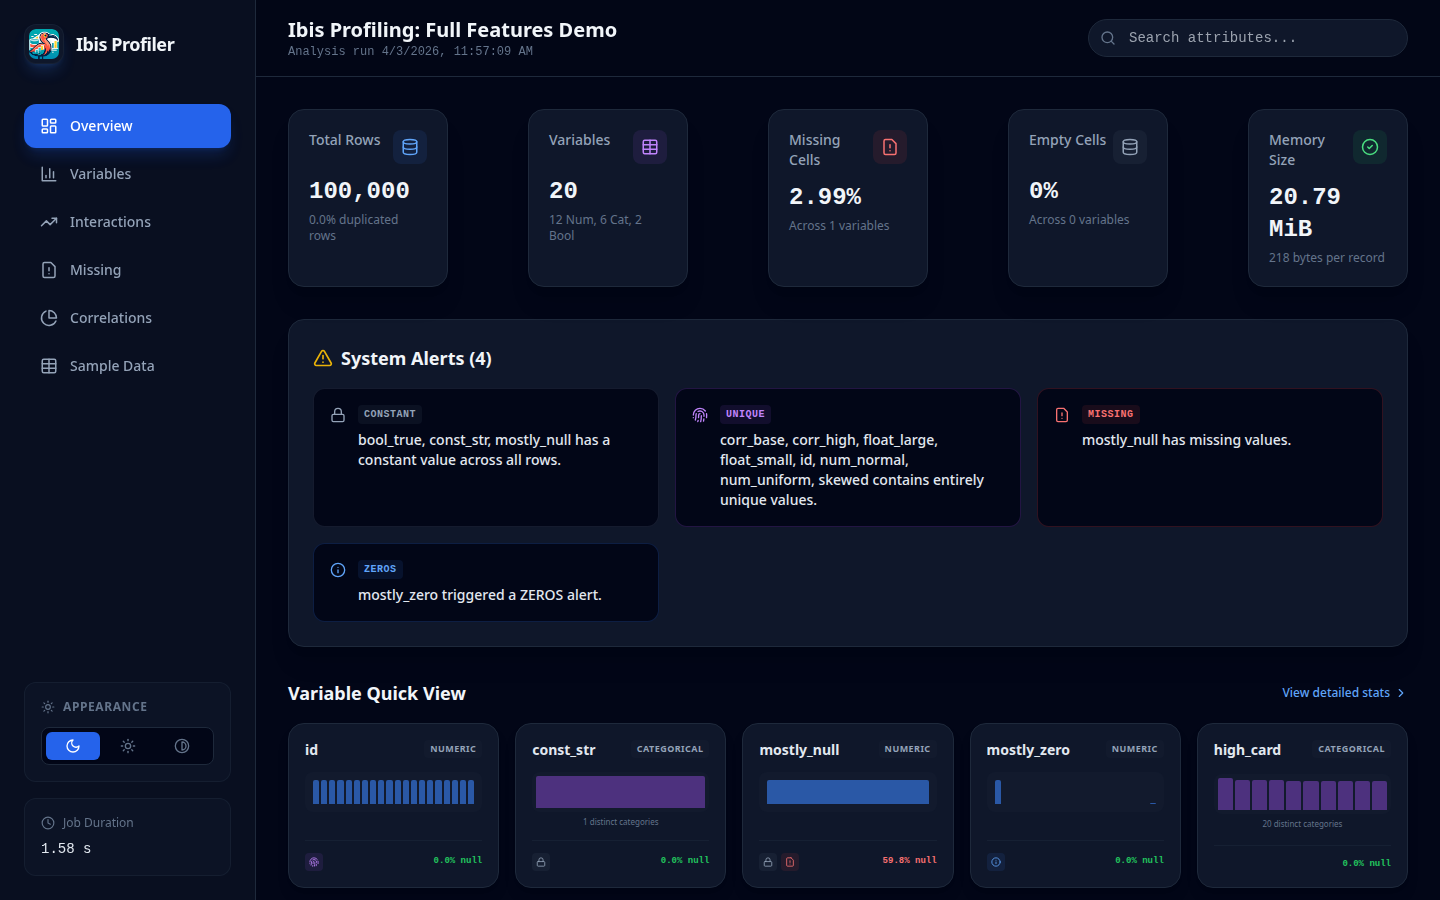Screen dimensions: 1440x900
Task: Open detailed stats with the chevron link
Action: coord(1343,692)
